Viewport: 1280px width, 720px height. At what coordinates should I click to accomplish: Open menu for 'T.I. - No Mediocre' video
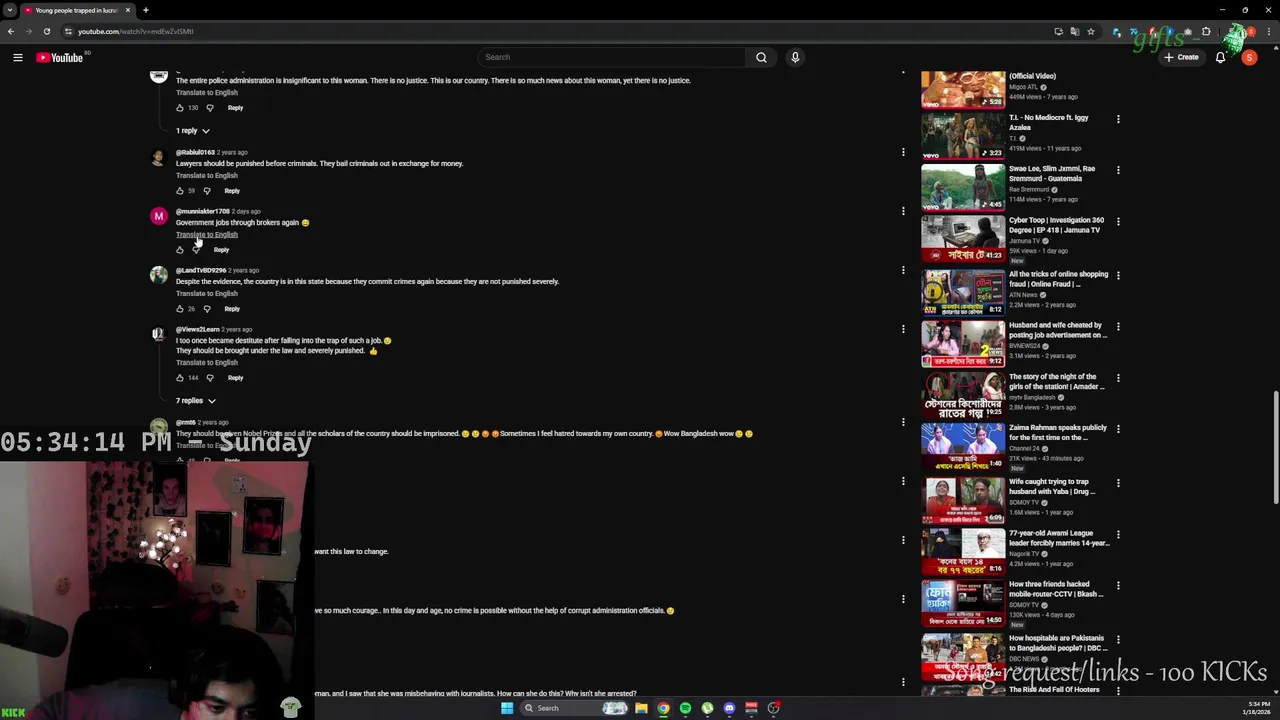tap(1118, 119)
